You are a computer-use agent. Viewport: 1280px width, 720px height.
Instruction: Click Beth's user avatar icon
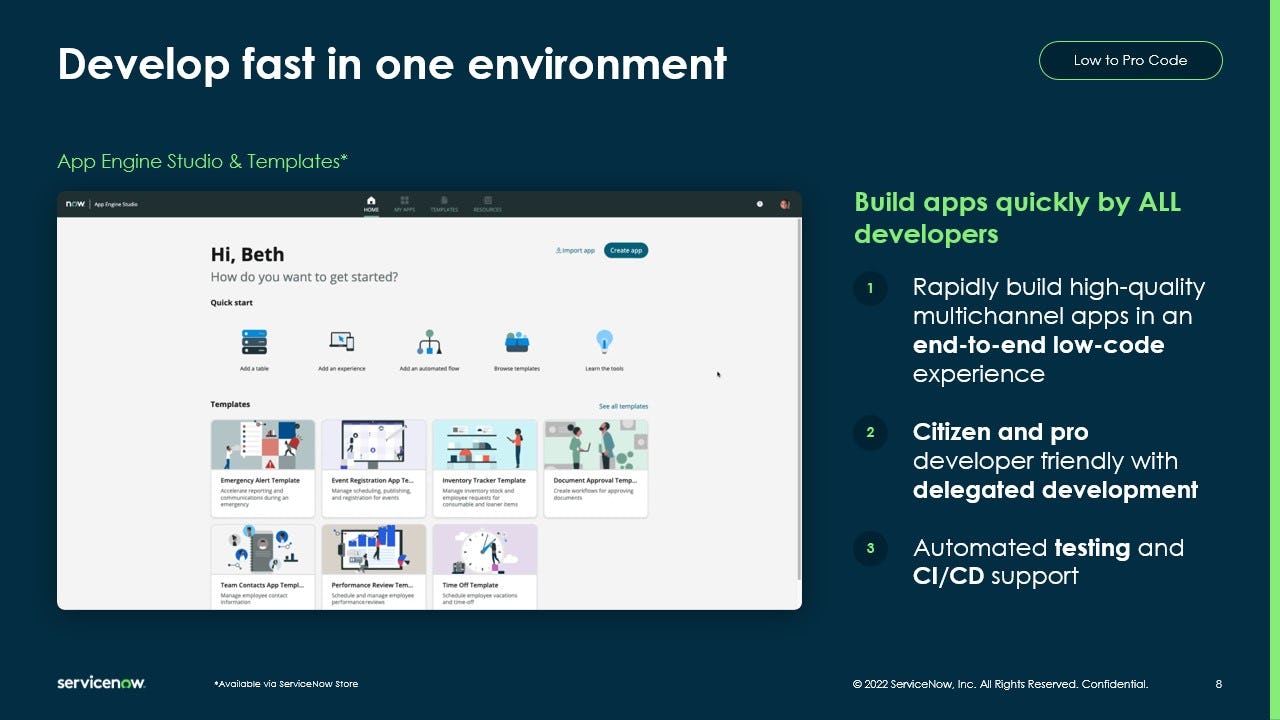tap(785, 204)
